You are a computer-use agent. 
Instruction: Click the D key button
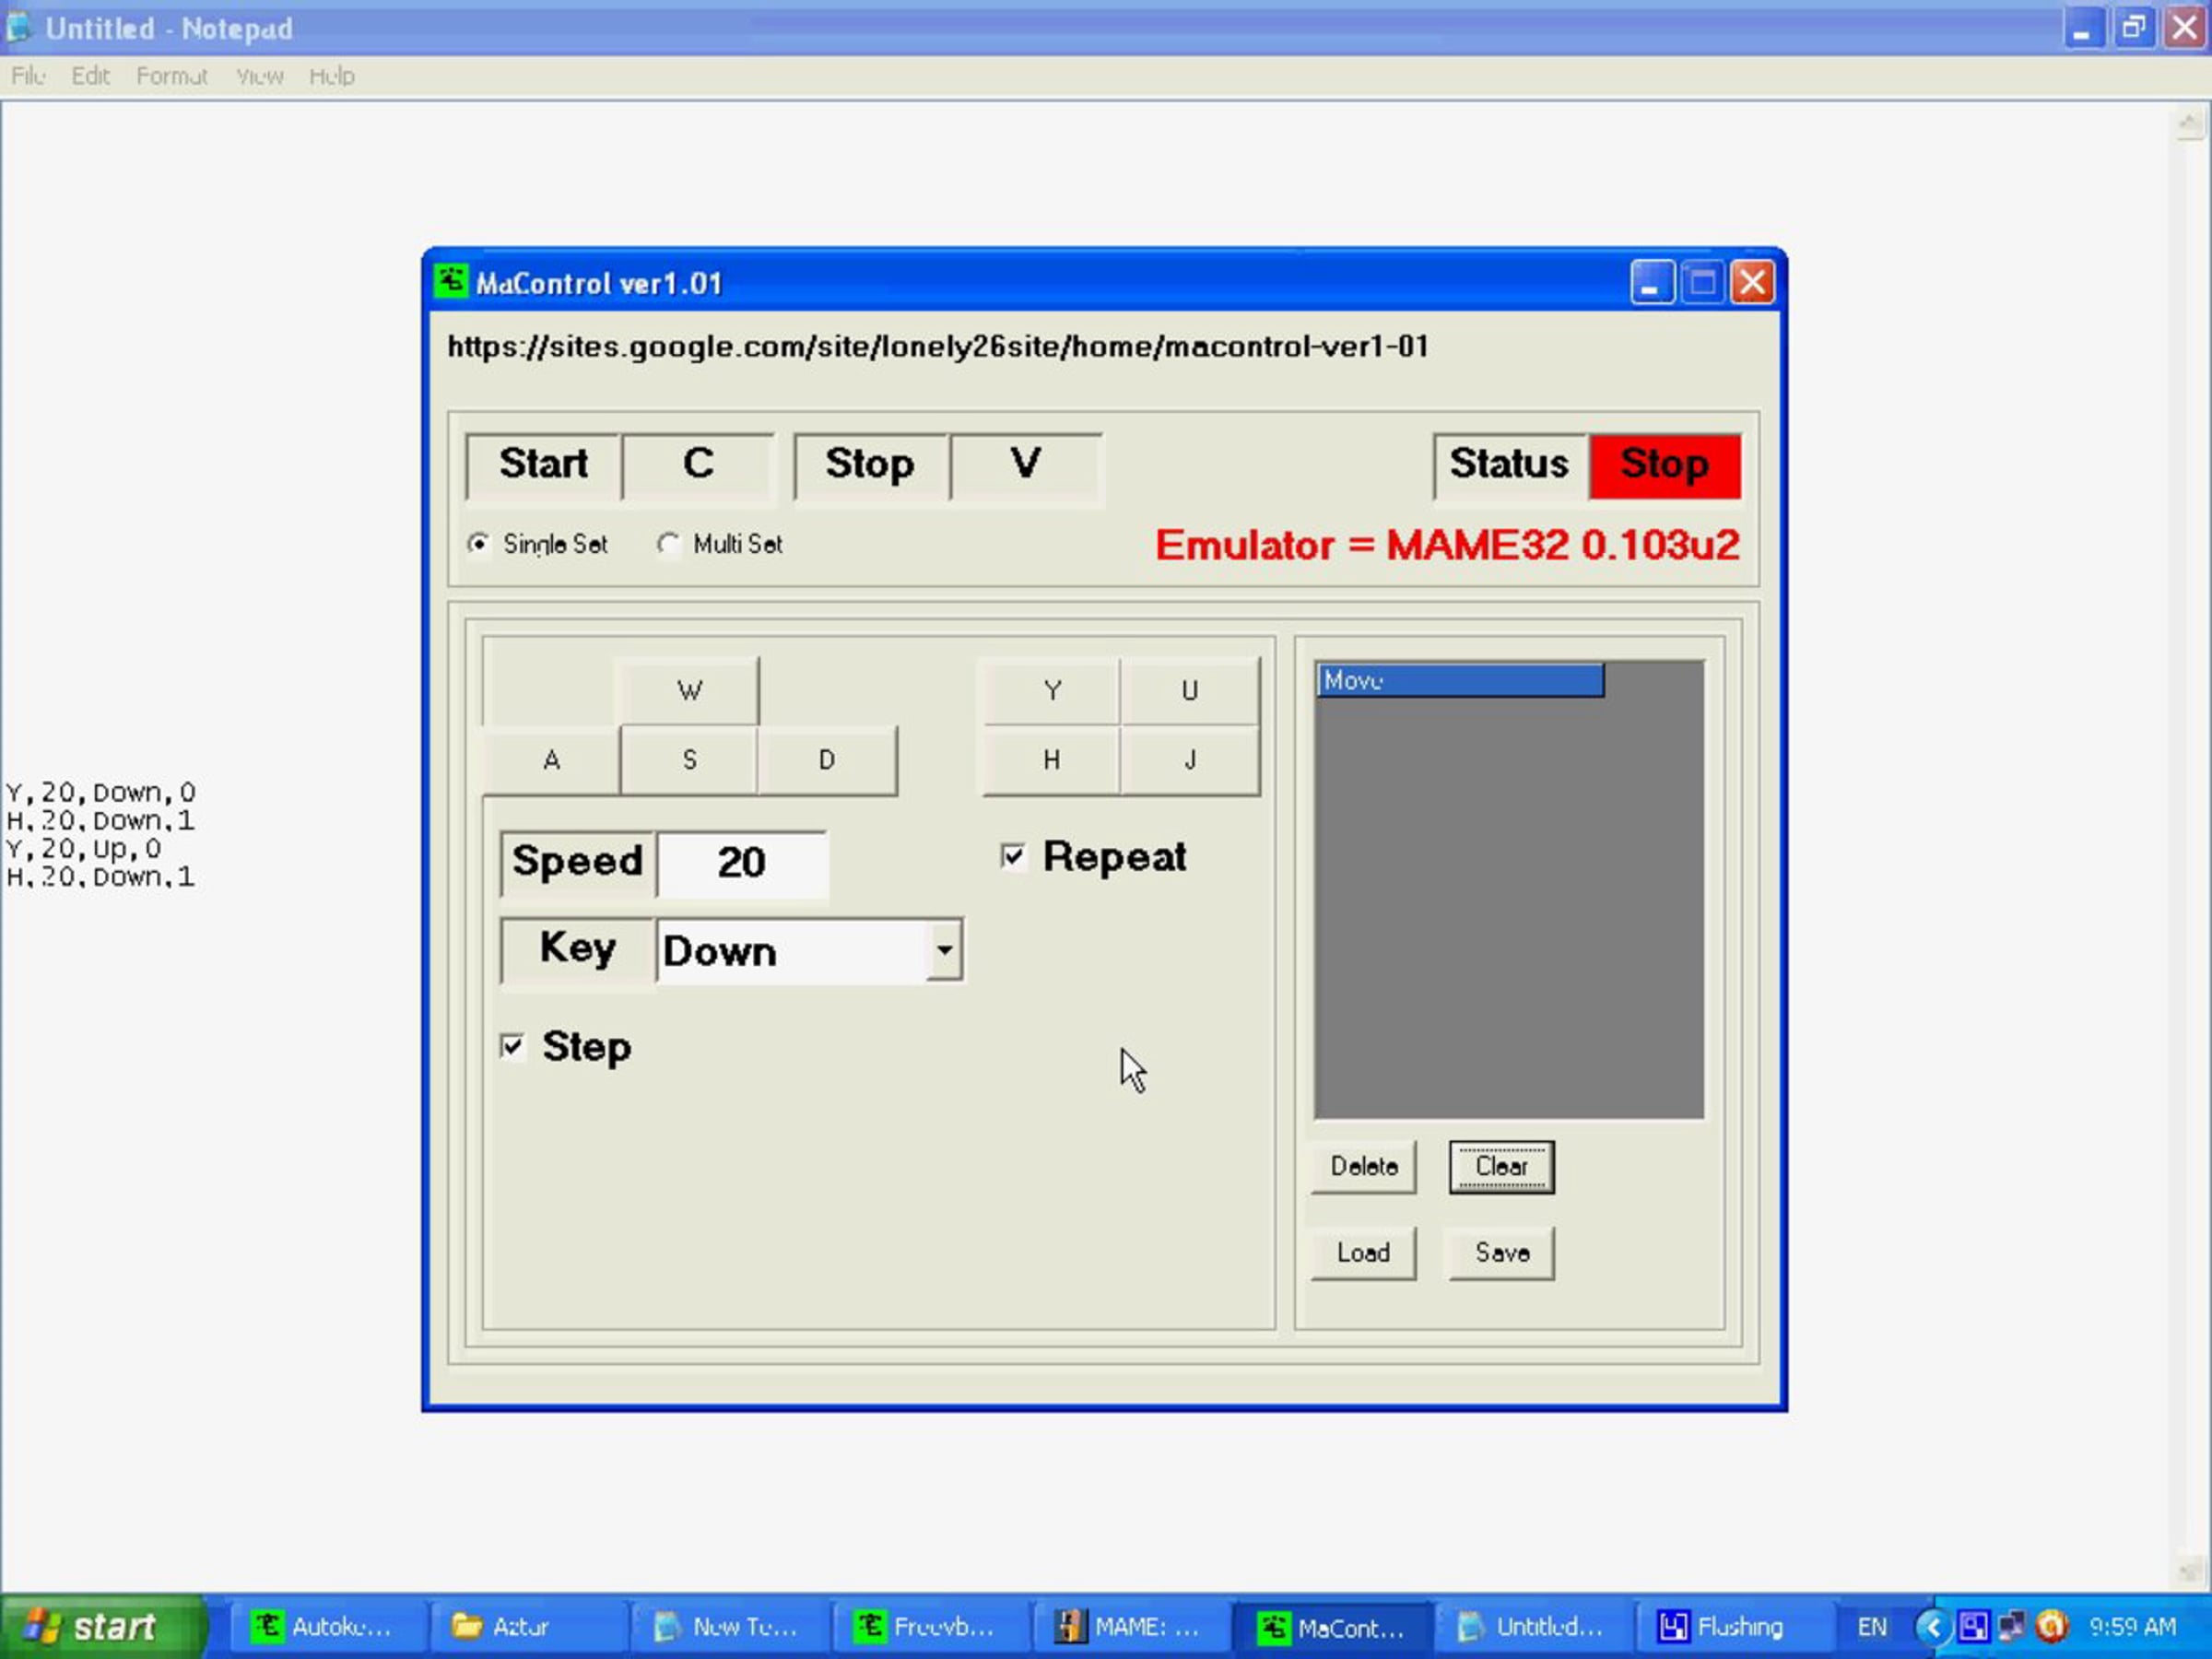click(827, 760)
